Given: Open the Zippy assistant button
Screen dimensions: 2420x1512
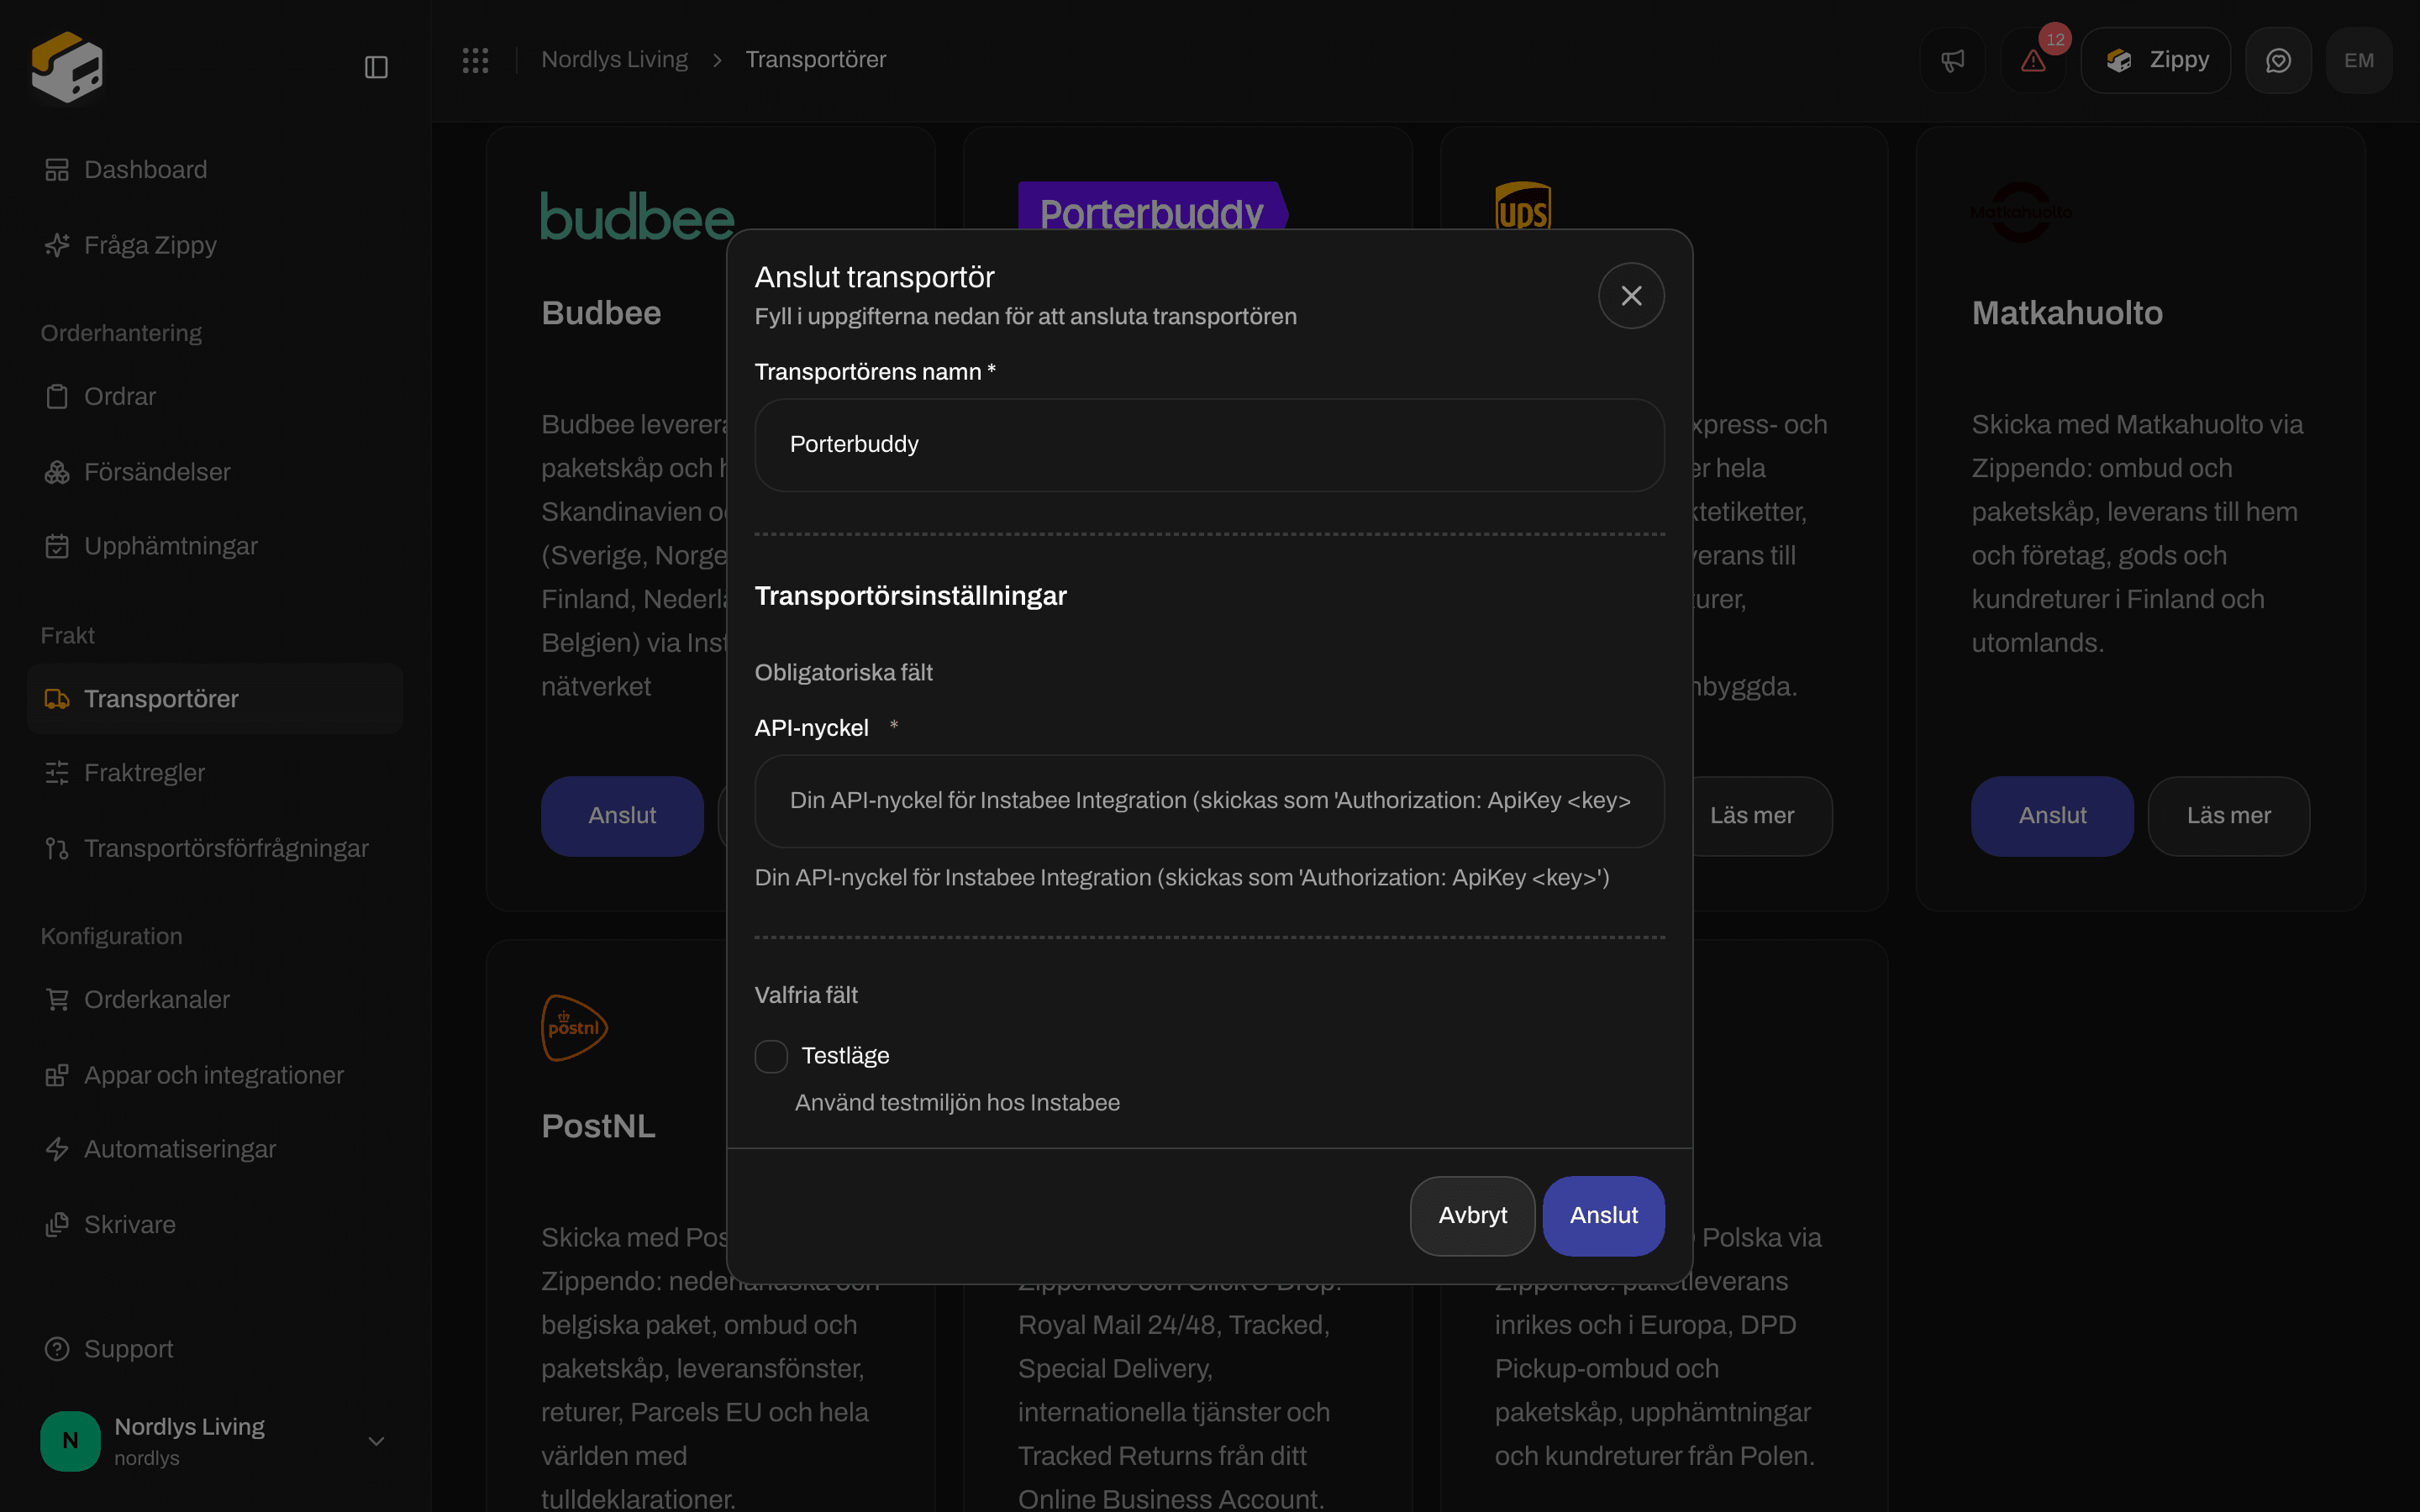Looking at the screenshot, I should [x=2156, y=60].
